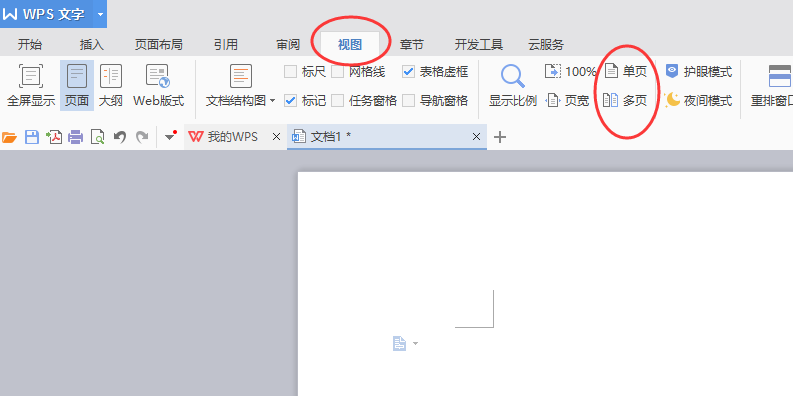
Task: Set zoom to 100%
Action: (570, 71)
